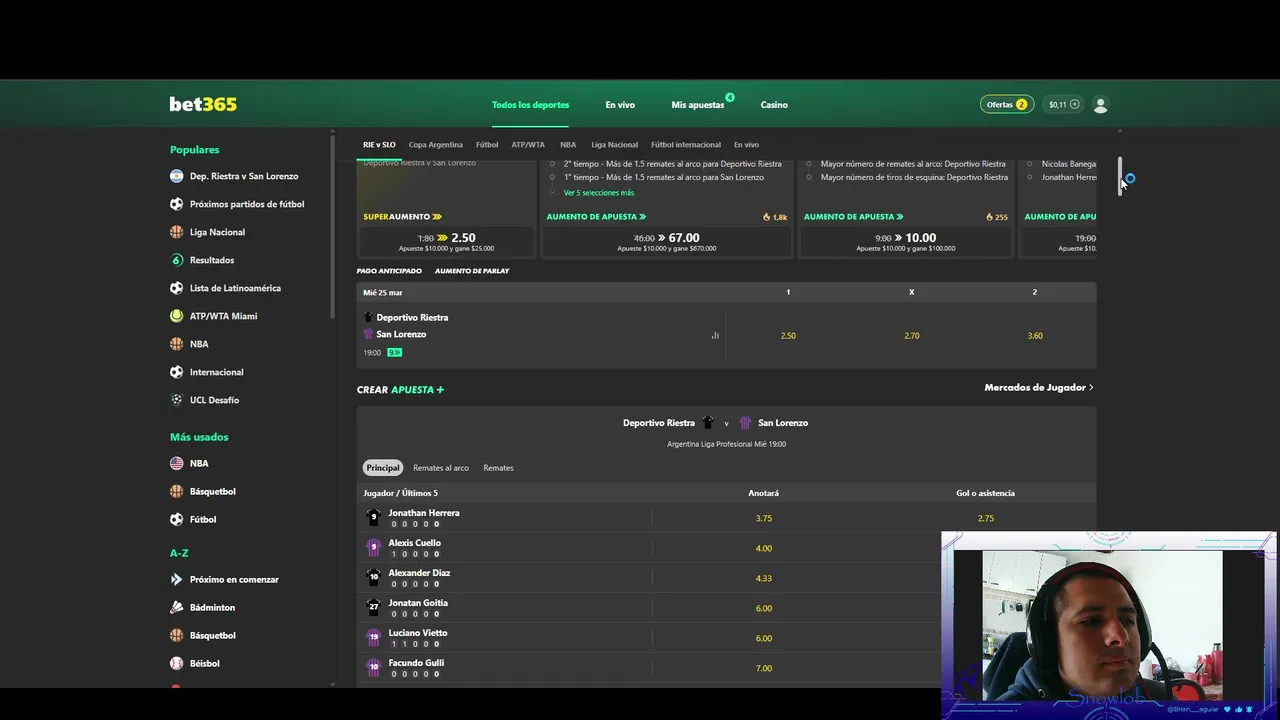Open the Resultados icon in sidebar
The height and width of the screenshot is (720, 1280).
176,260
